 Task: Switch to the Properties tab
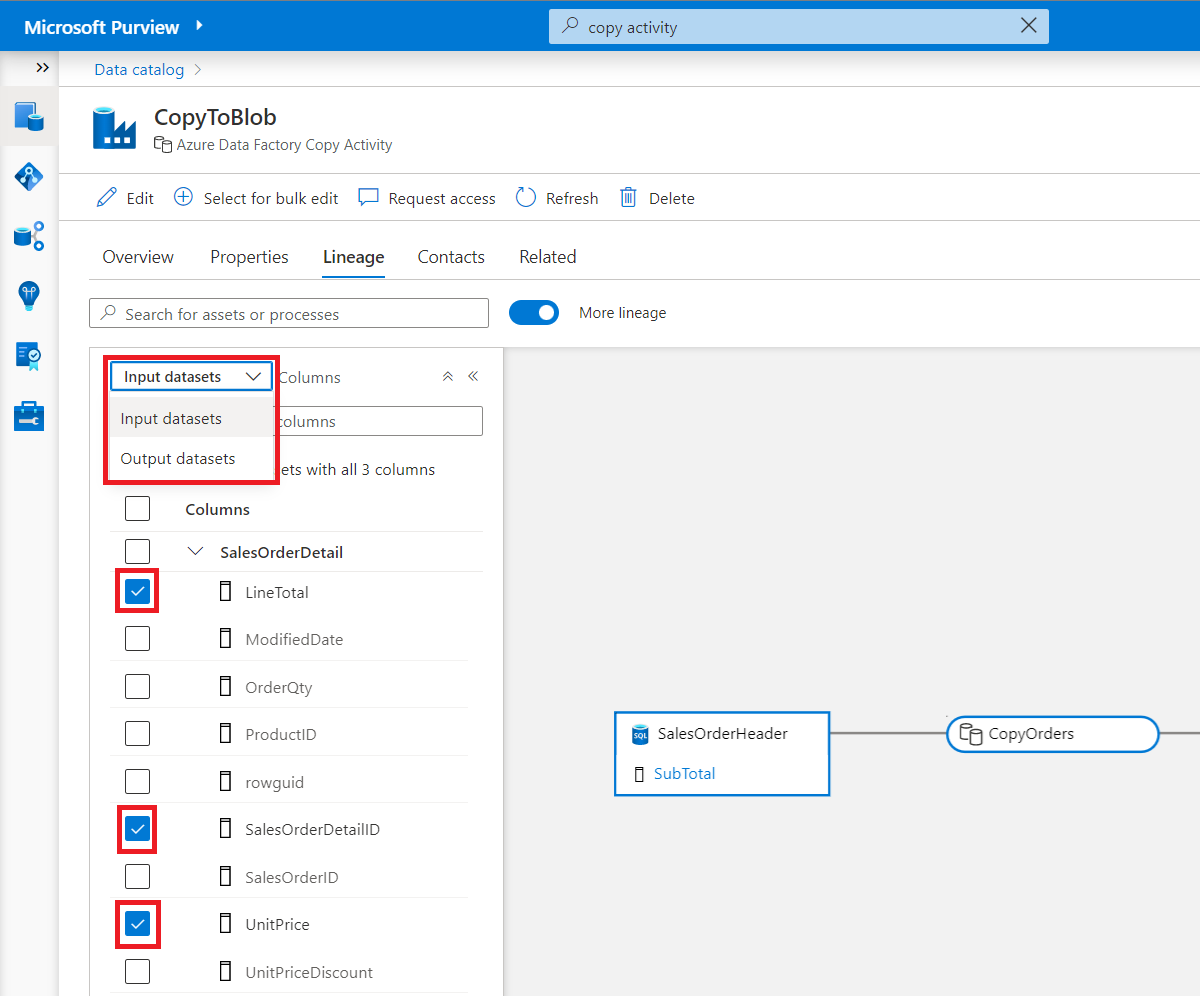tap(249, 257)
